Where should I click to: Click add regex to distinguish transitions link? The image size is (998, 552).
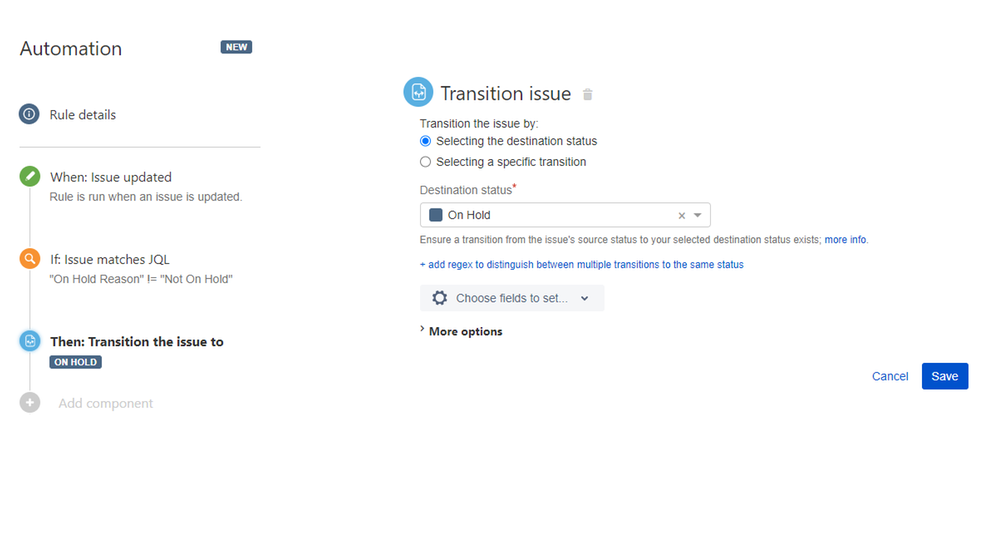pyautogui.click(x=582, y=264)
